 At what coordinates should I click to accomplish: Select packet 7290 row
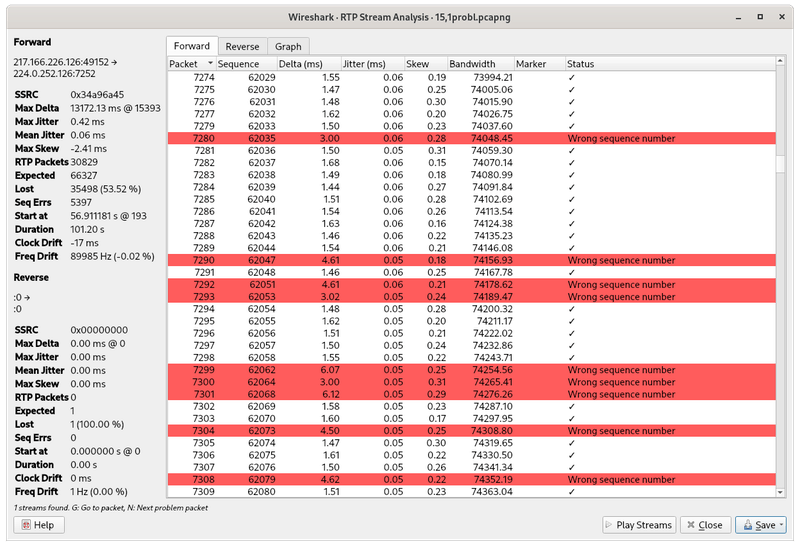click(471, 260)
